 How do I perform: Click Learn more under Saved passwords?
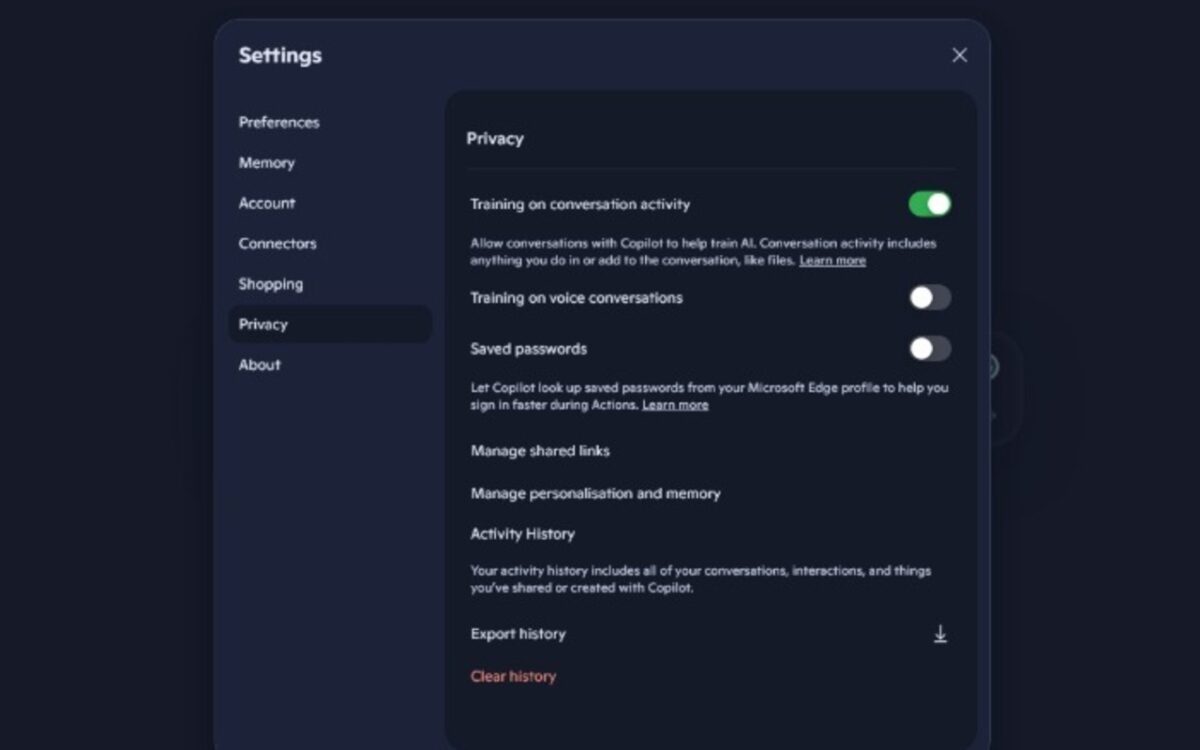click(675, 405)
